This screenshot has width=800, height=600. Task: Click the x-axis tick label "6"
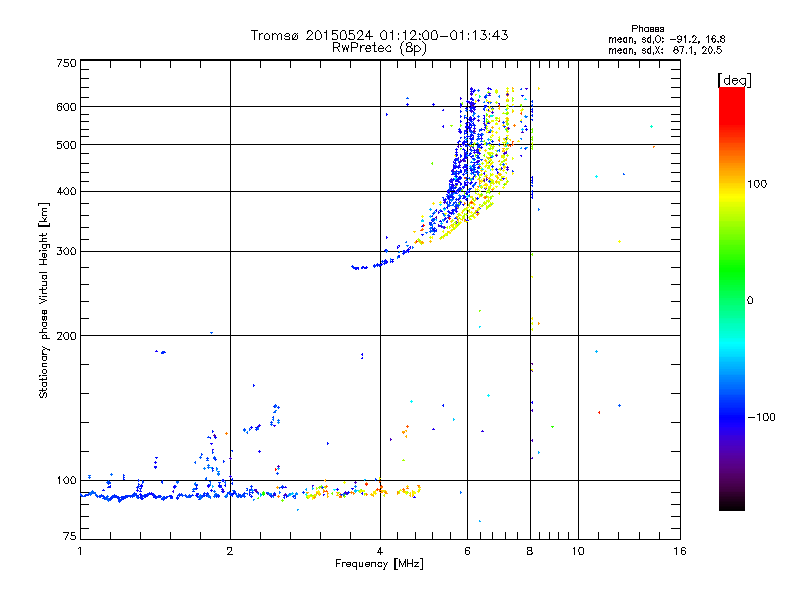(467, 551)
